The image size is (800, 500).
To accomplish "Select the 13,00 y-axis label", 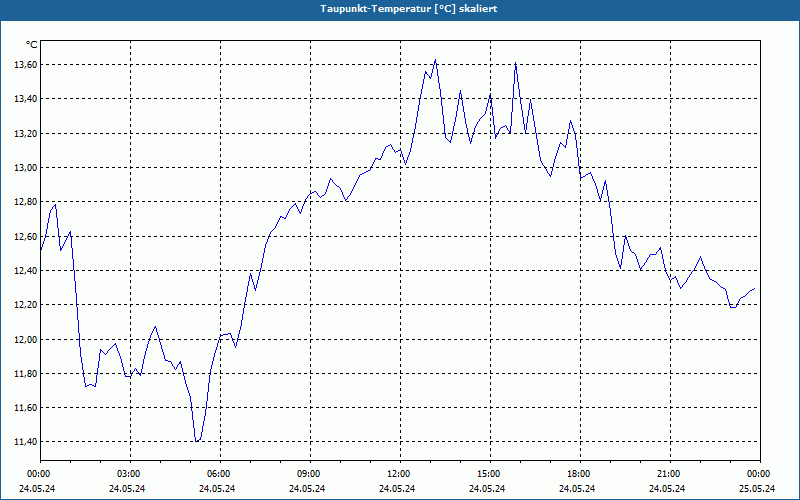I will point(25,167).
